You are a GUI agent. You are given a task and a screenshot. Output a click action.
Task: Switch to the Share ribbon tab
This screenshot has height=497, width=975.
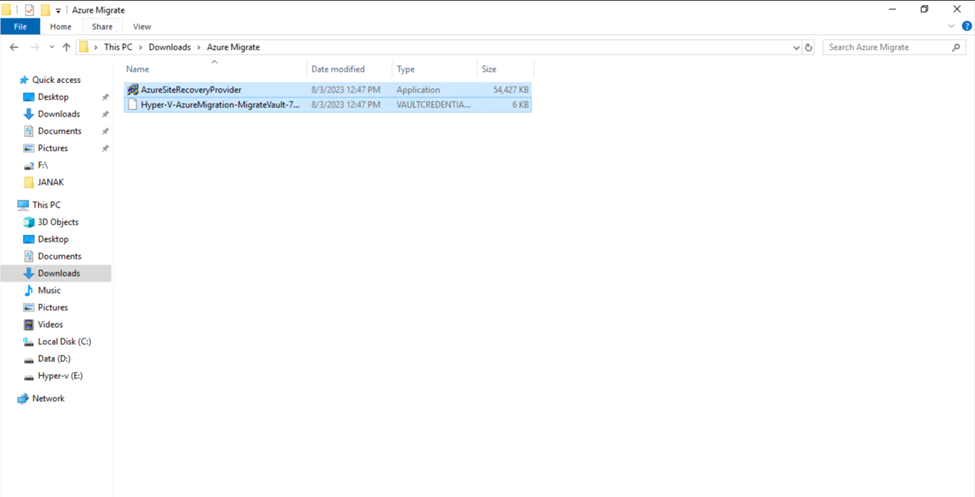pyautogui.click(x=102, y=27)
